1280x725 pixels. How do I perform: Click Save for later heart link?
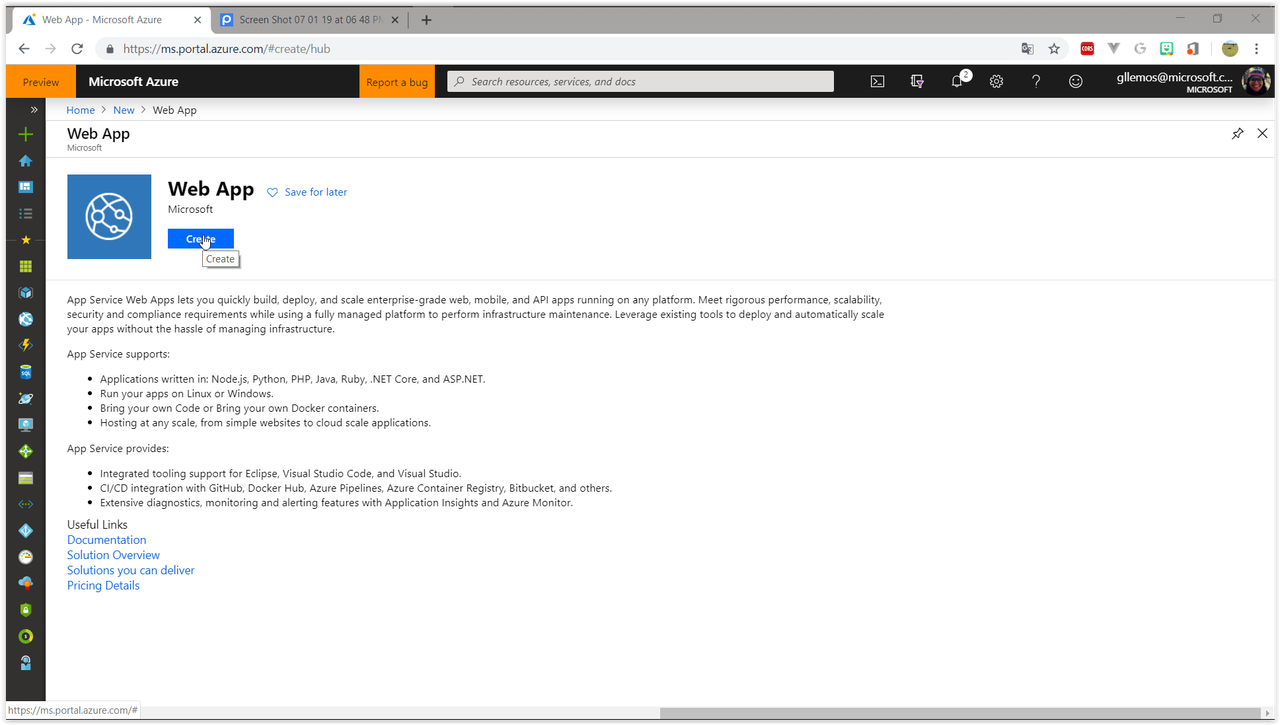(307, 192)
